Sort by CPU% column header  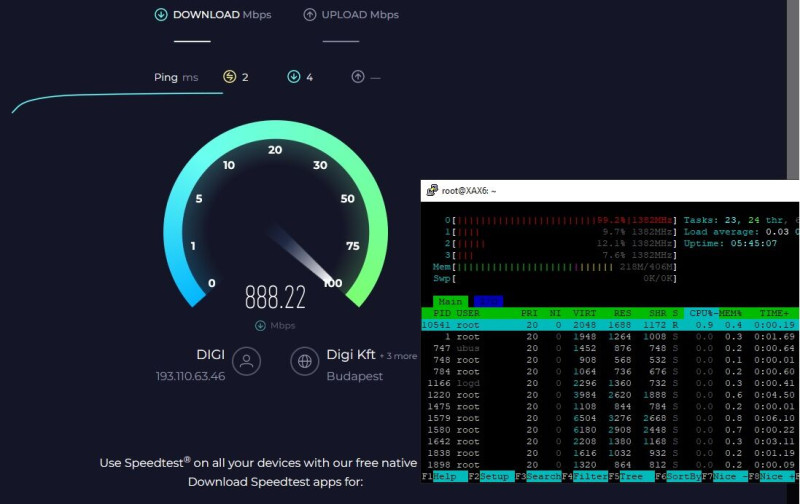[702, 313]
